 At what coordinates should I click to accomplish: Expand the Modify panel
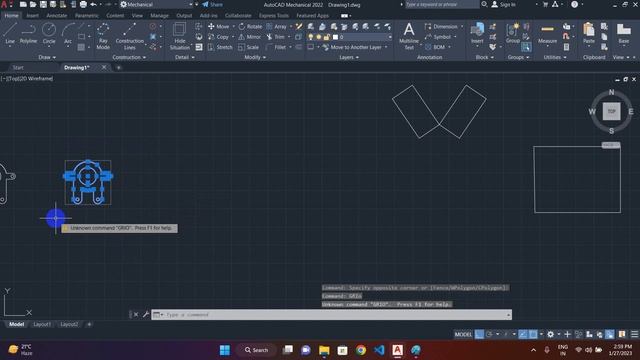(x=255, y=58)
